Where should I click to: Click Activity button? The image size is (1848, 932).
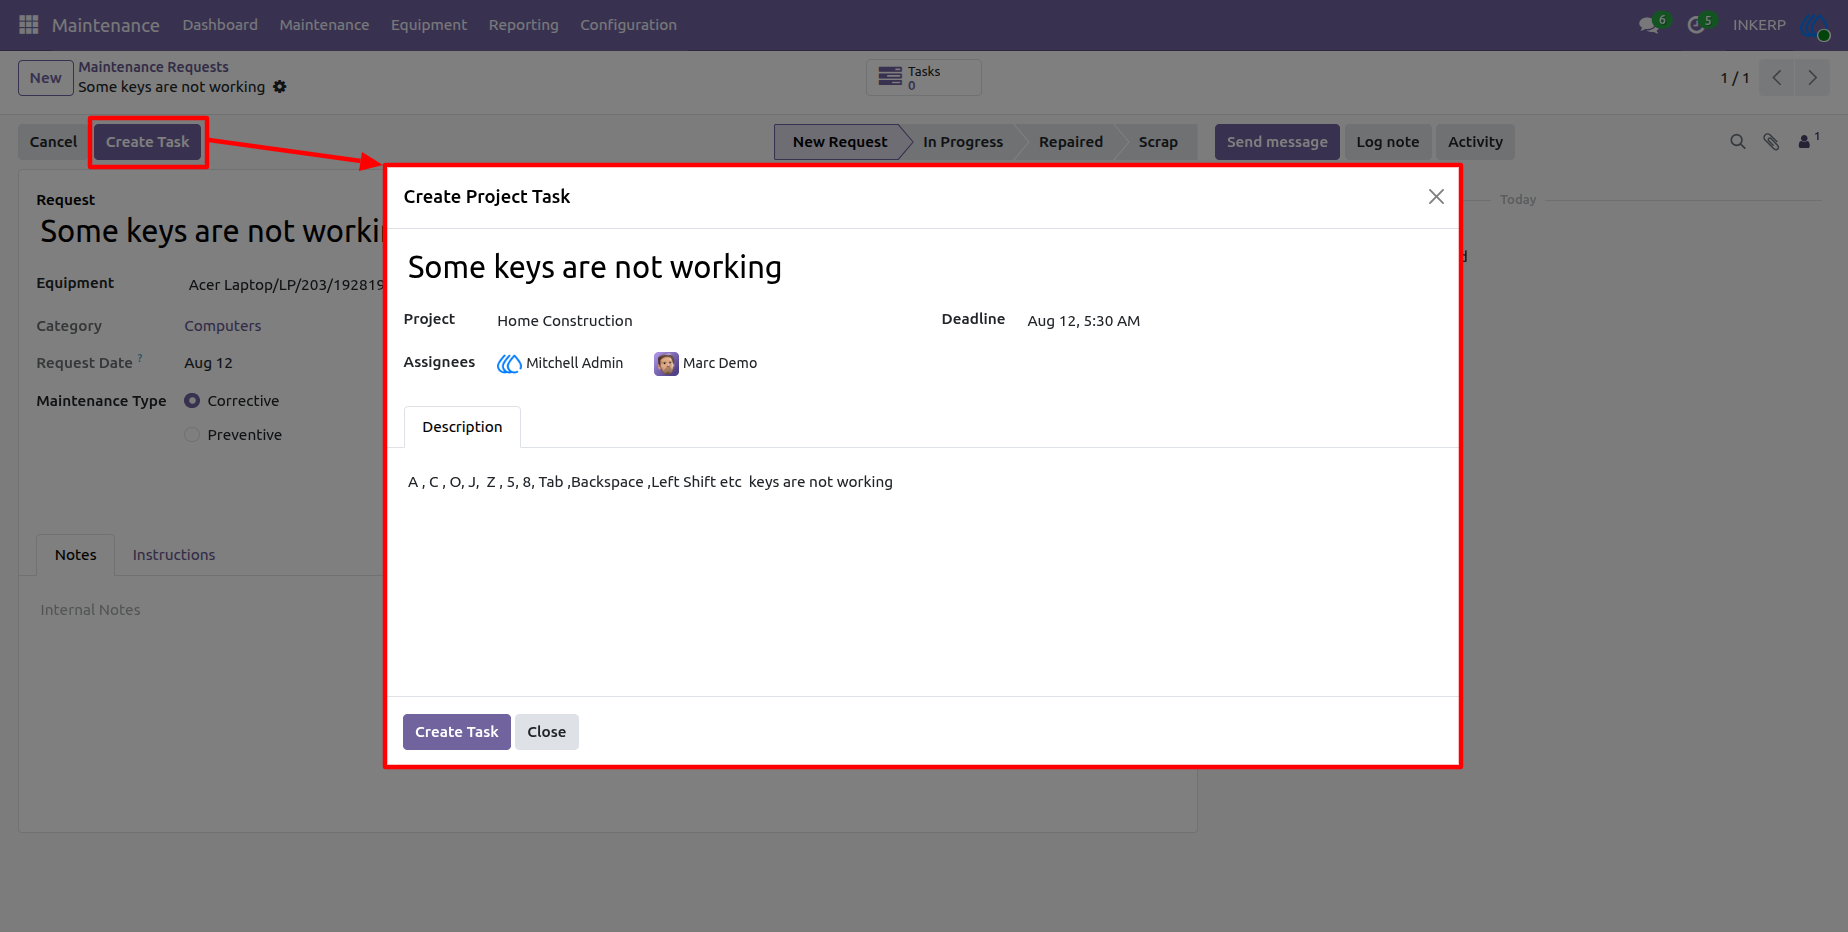tap(1475, 142)
